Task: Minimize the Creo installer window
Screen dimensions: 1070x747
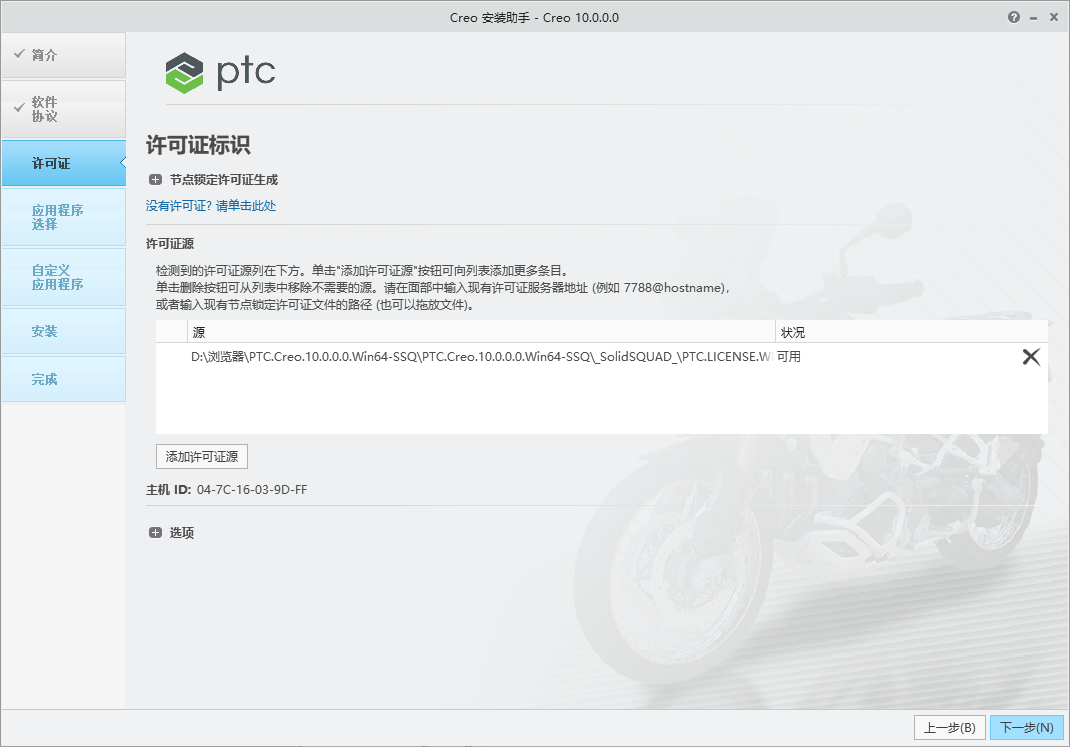Action: tap(1034, 18)
